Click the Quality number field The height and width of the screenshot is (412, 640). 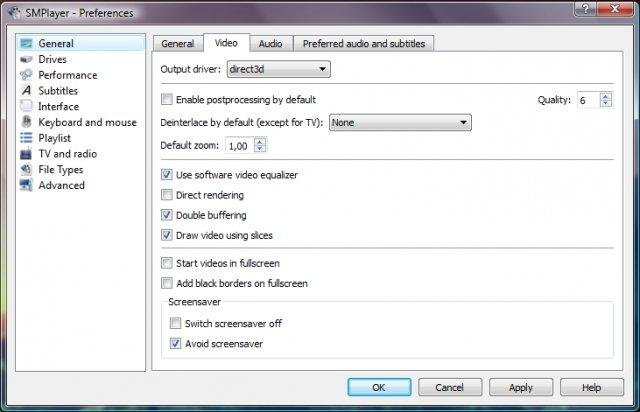589,100
